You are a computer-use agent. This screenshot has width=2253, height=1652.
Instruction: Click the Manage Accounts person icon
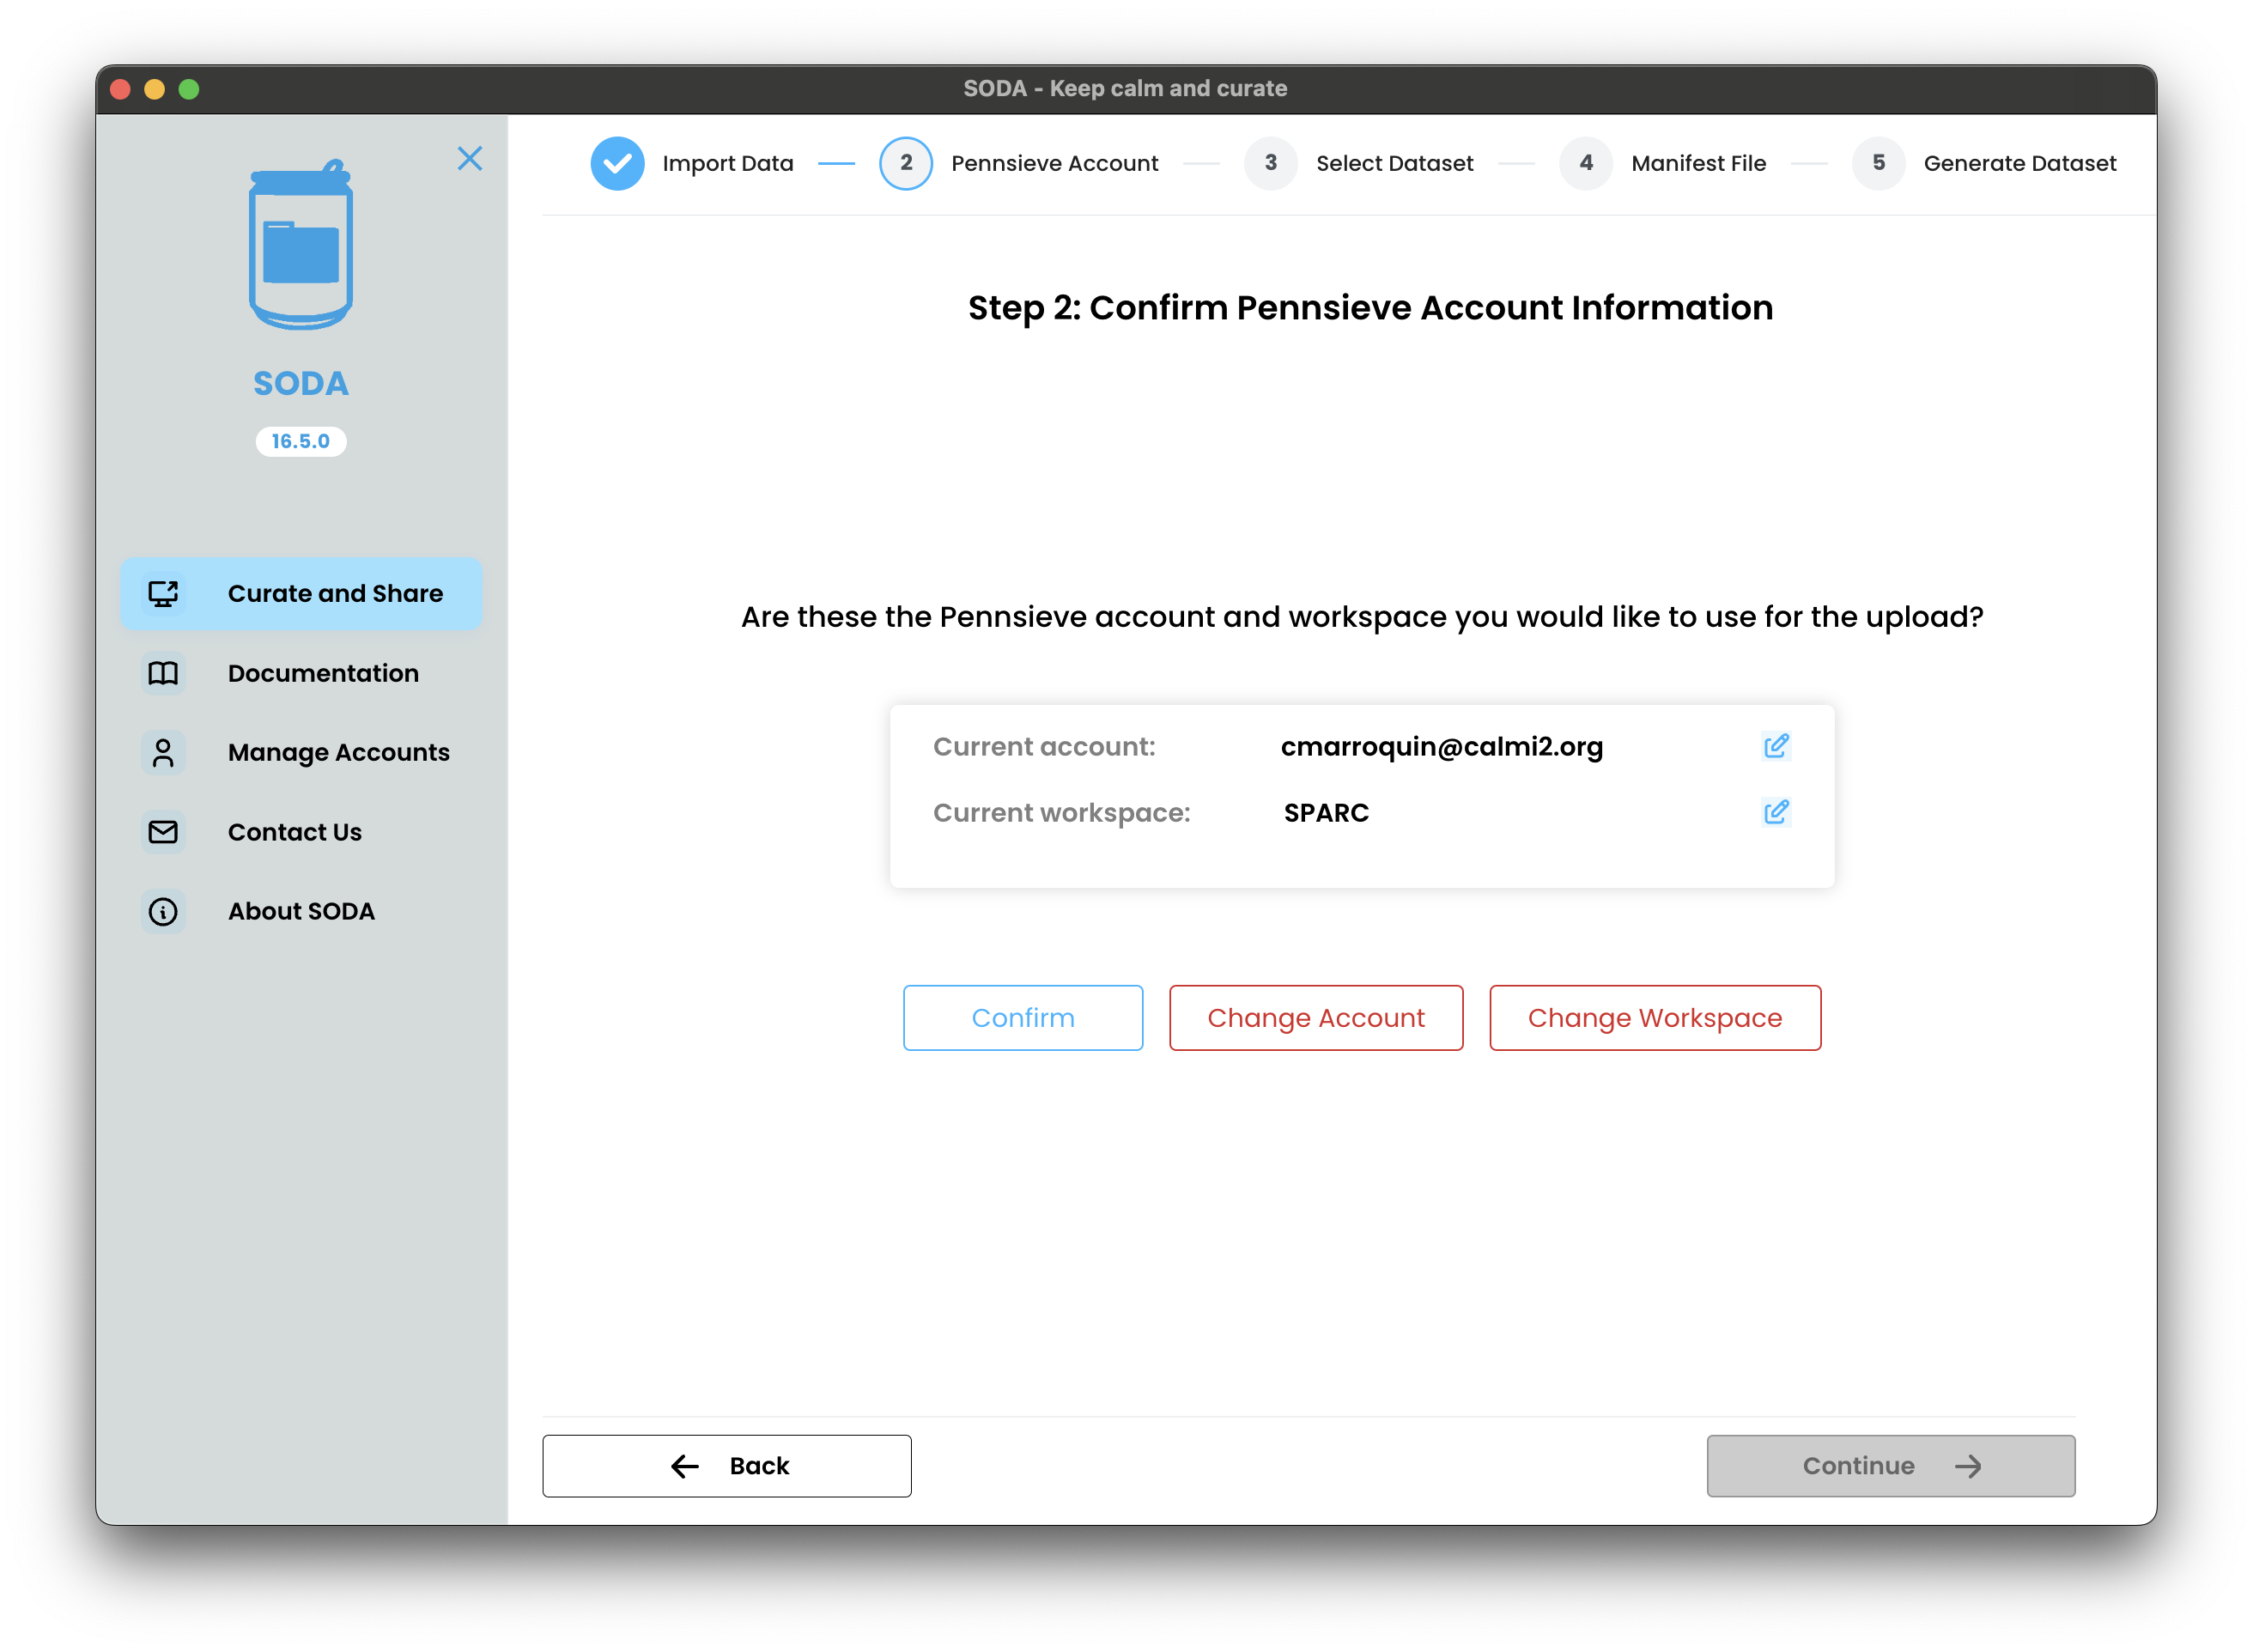click(x=163, y=752)
